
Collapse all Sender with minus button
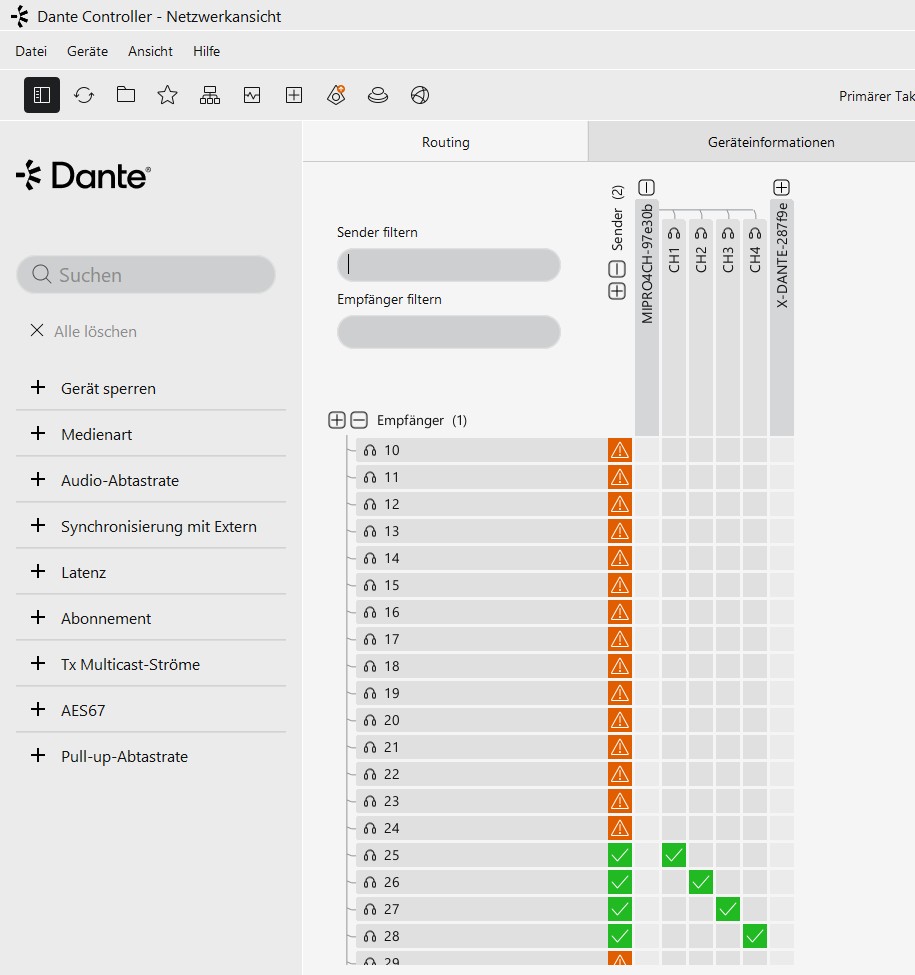(617, 269)
